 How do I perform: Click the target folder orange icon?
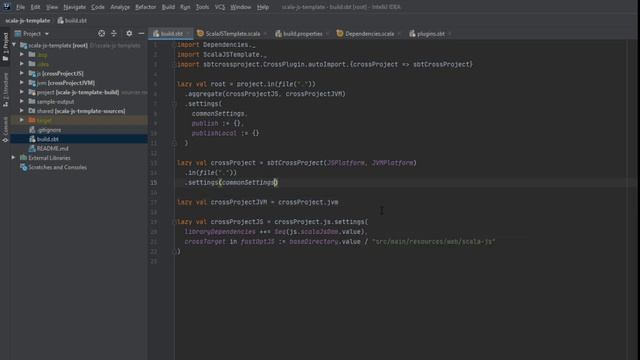pyautogui.click(x=32, y=120)
